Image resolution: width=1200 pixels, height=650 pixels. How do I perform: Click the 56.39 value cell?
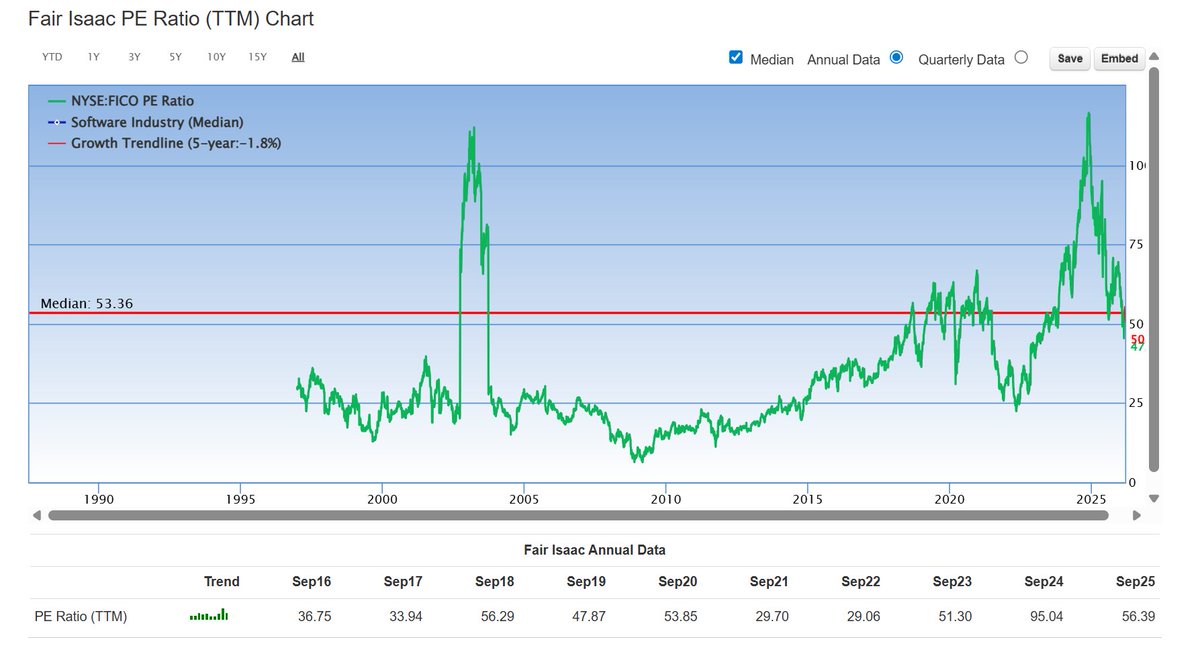[1139, 616]
